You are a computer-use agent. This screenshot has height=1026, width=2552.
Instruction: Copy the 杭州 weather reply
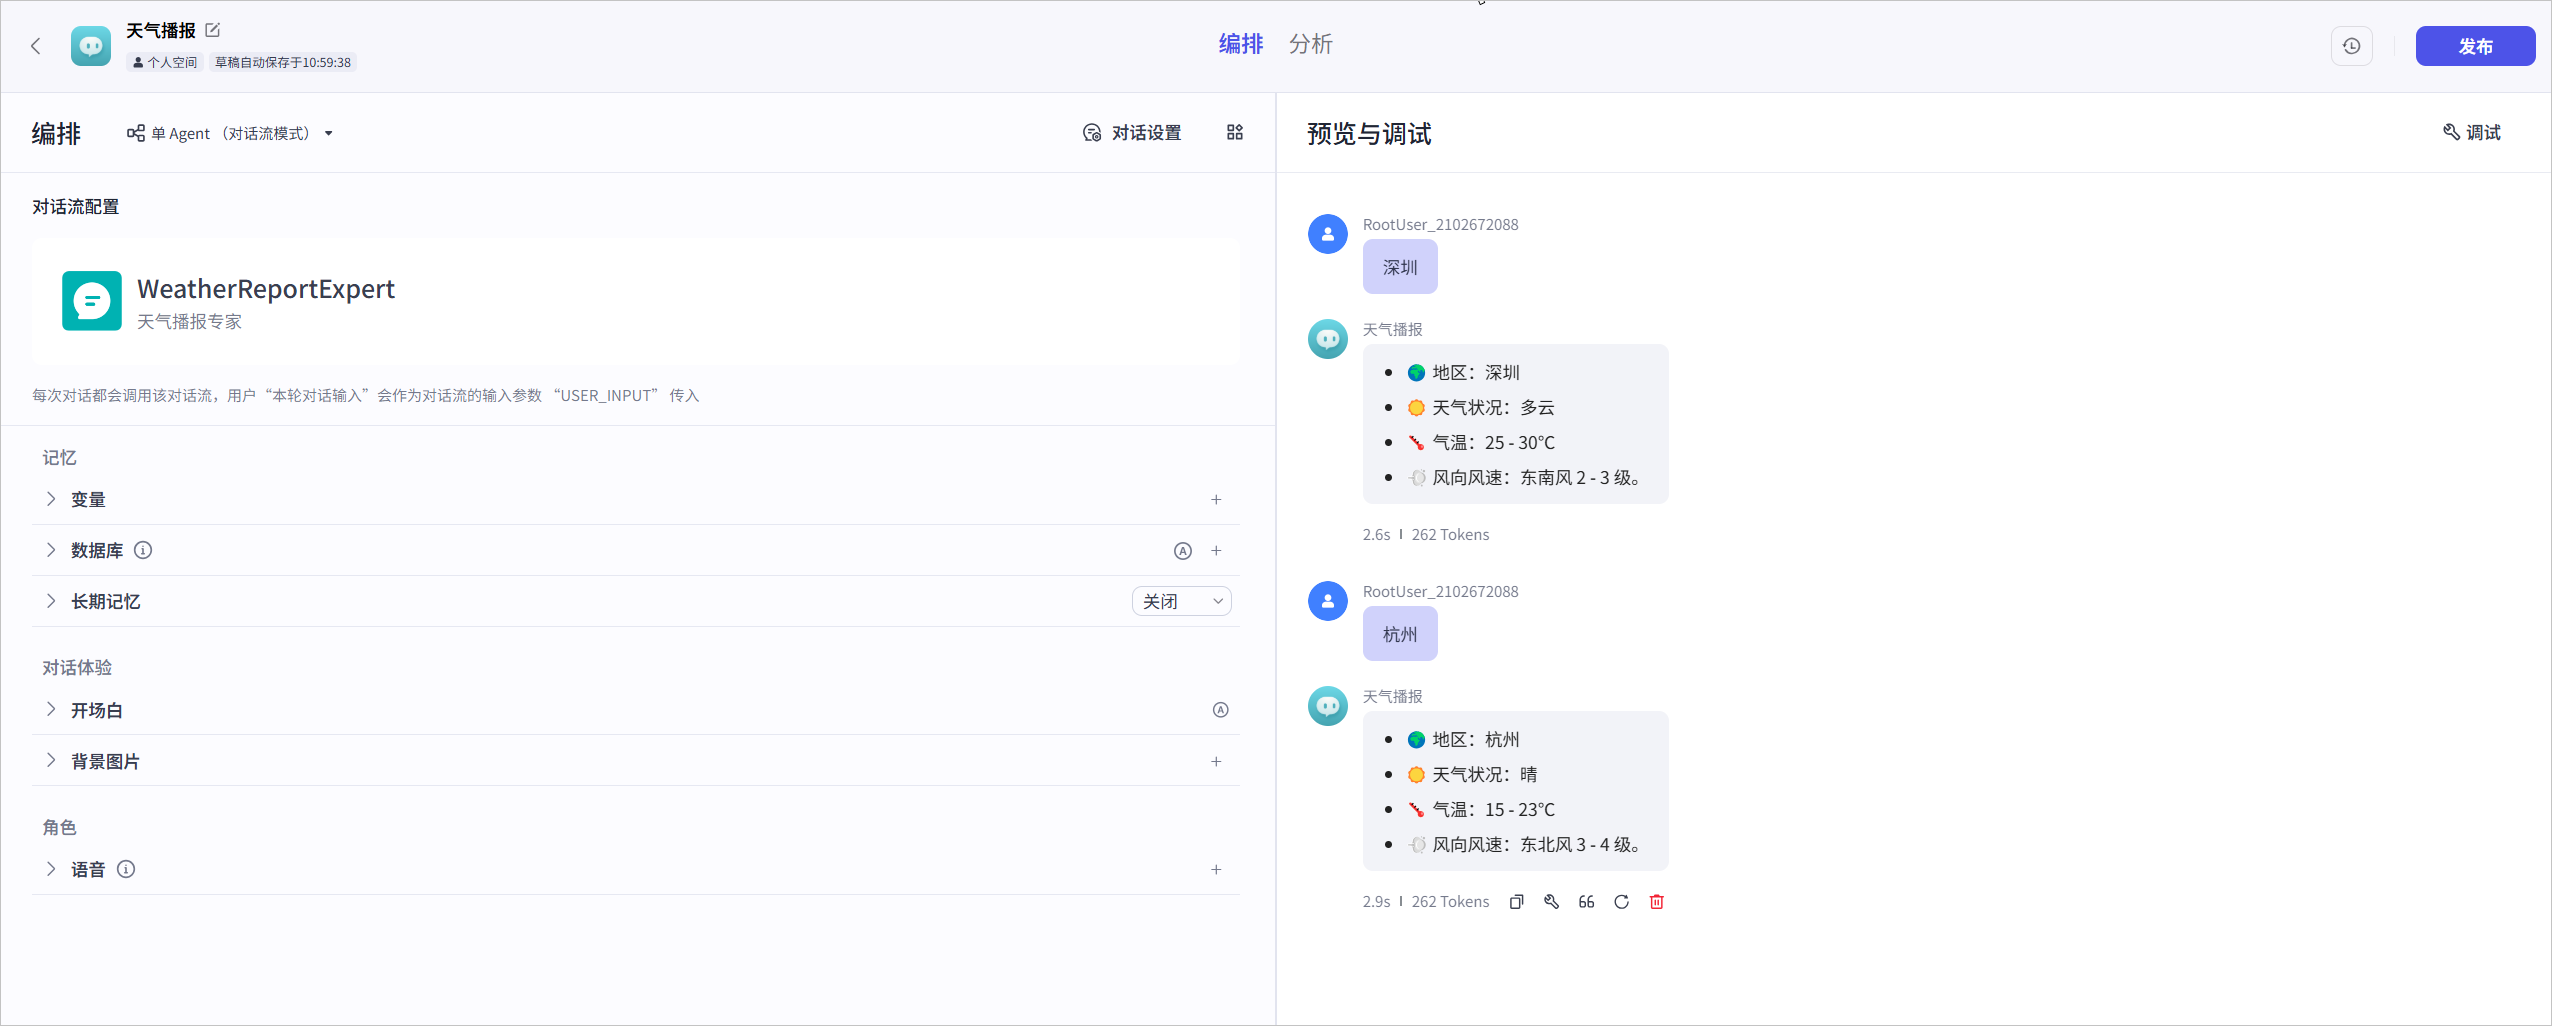coord(1516,902)
